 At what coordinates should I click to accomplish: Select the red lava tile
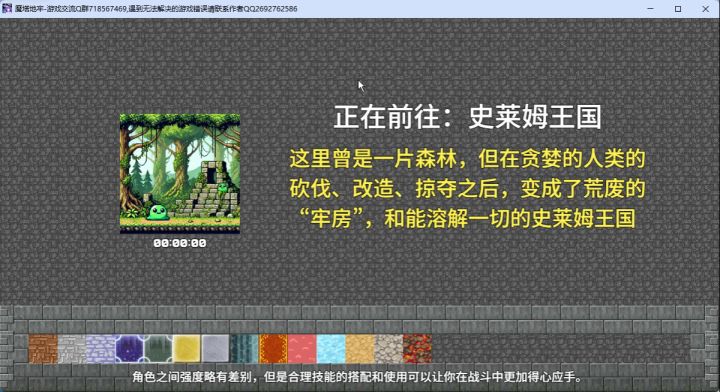(417, 349)
